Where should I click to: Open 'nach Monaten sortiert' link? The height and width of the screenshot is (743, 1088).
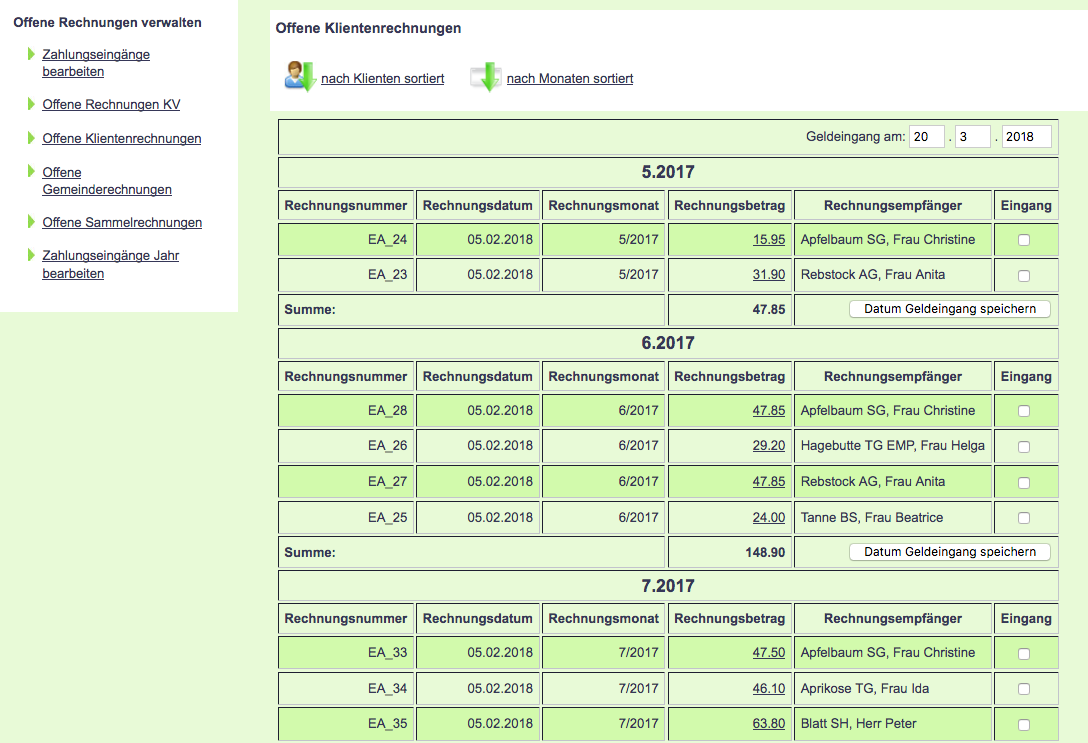point(569,79)
